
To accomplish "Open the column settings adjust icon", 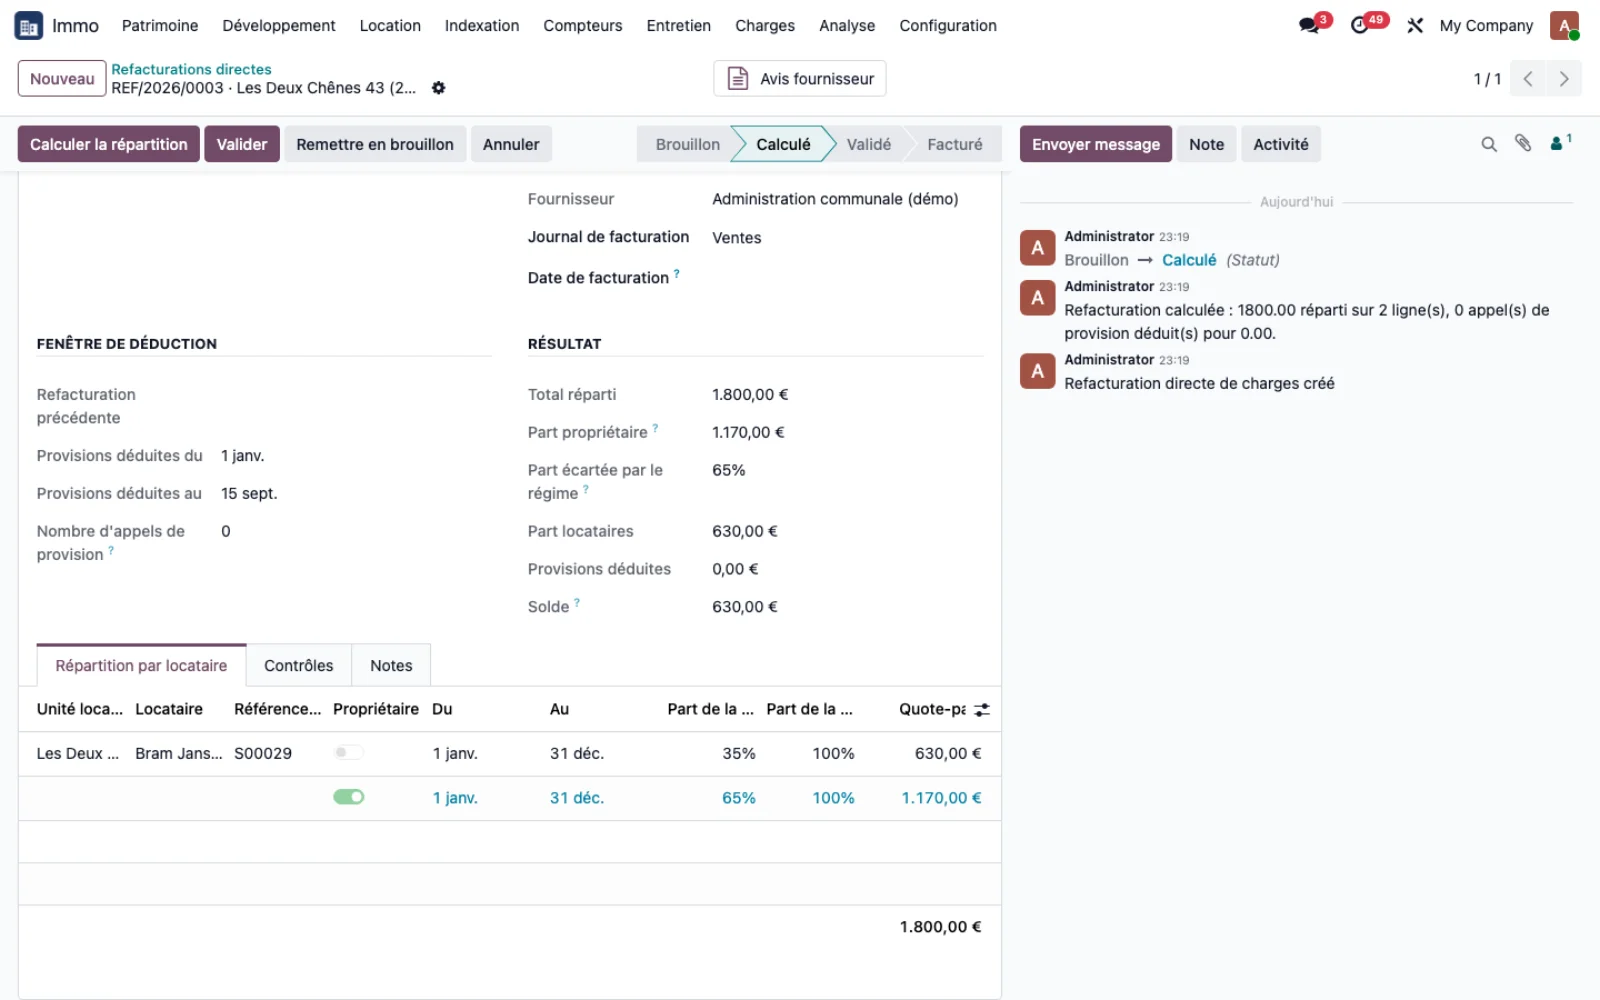I will 982,710.
